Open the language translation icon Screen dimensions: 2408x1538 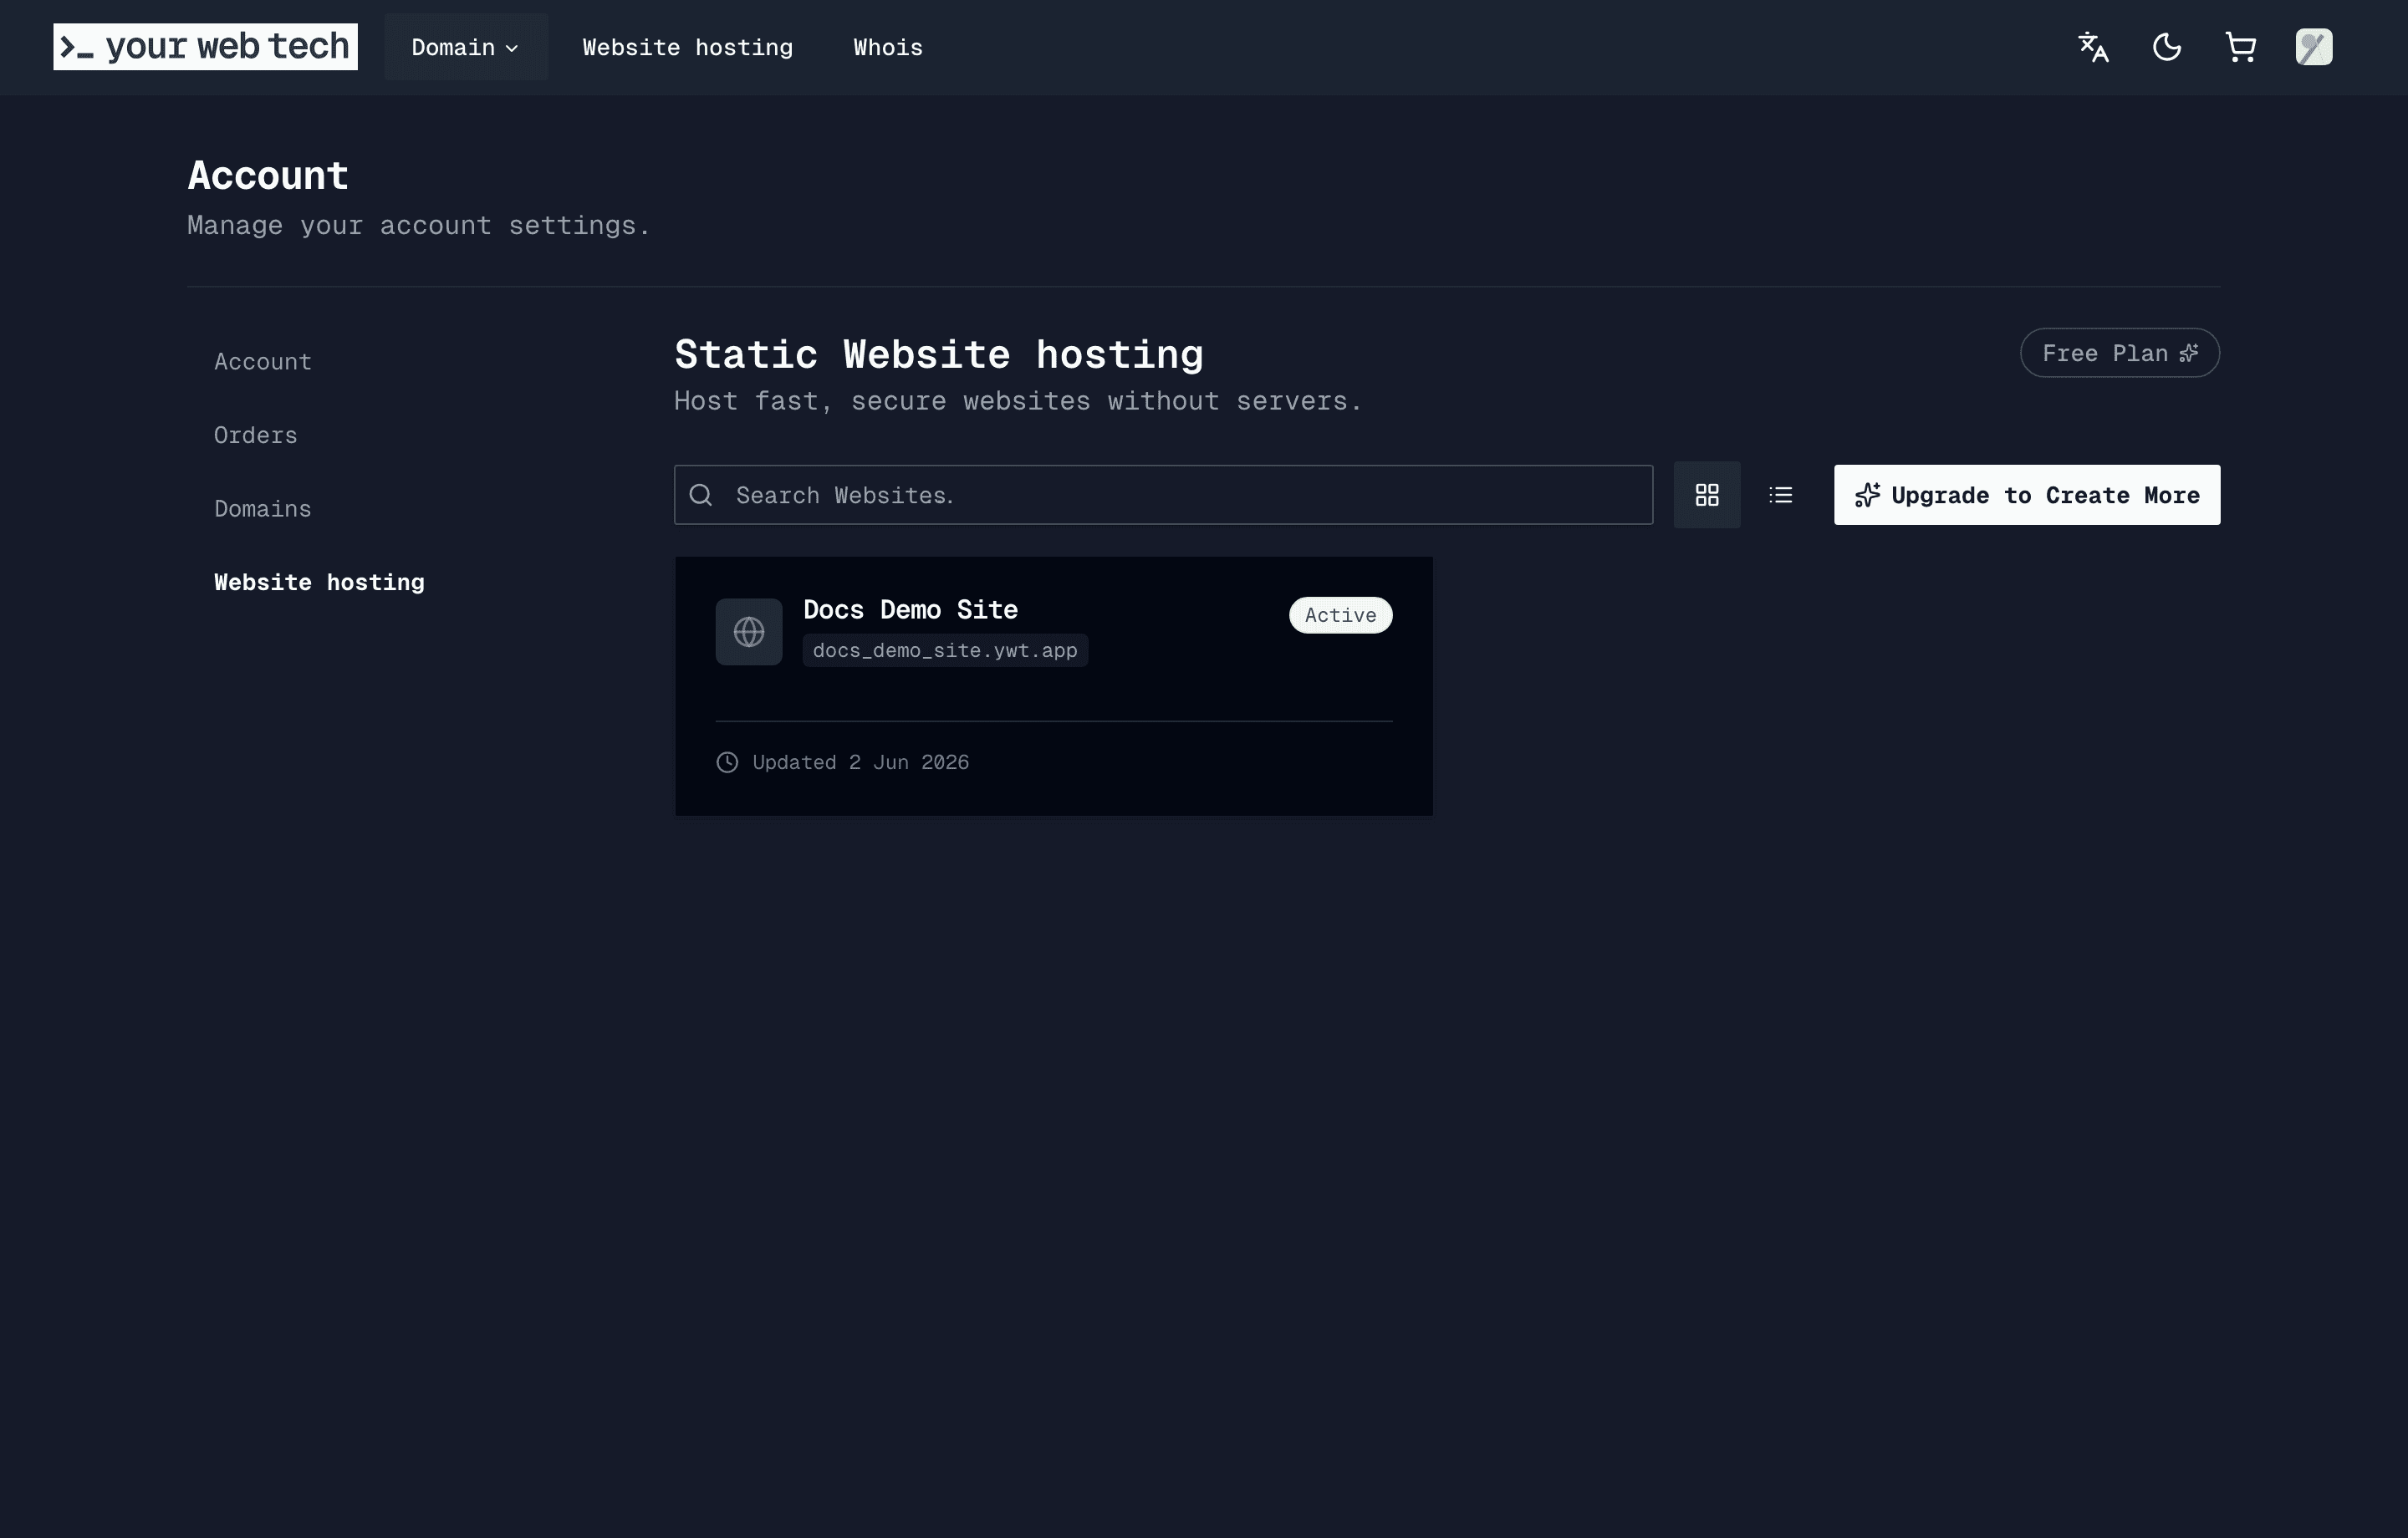[x=2093, y=47]
